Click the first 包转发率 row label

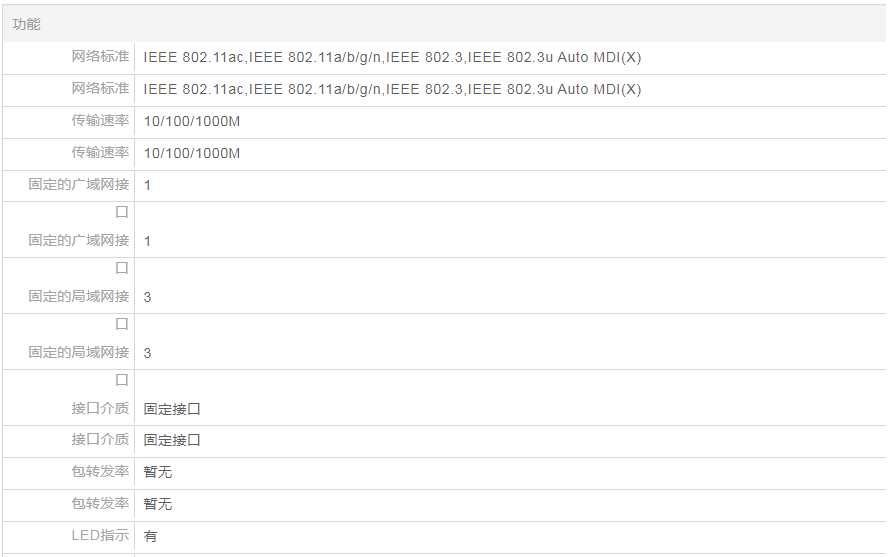click(100, 471)
